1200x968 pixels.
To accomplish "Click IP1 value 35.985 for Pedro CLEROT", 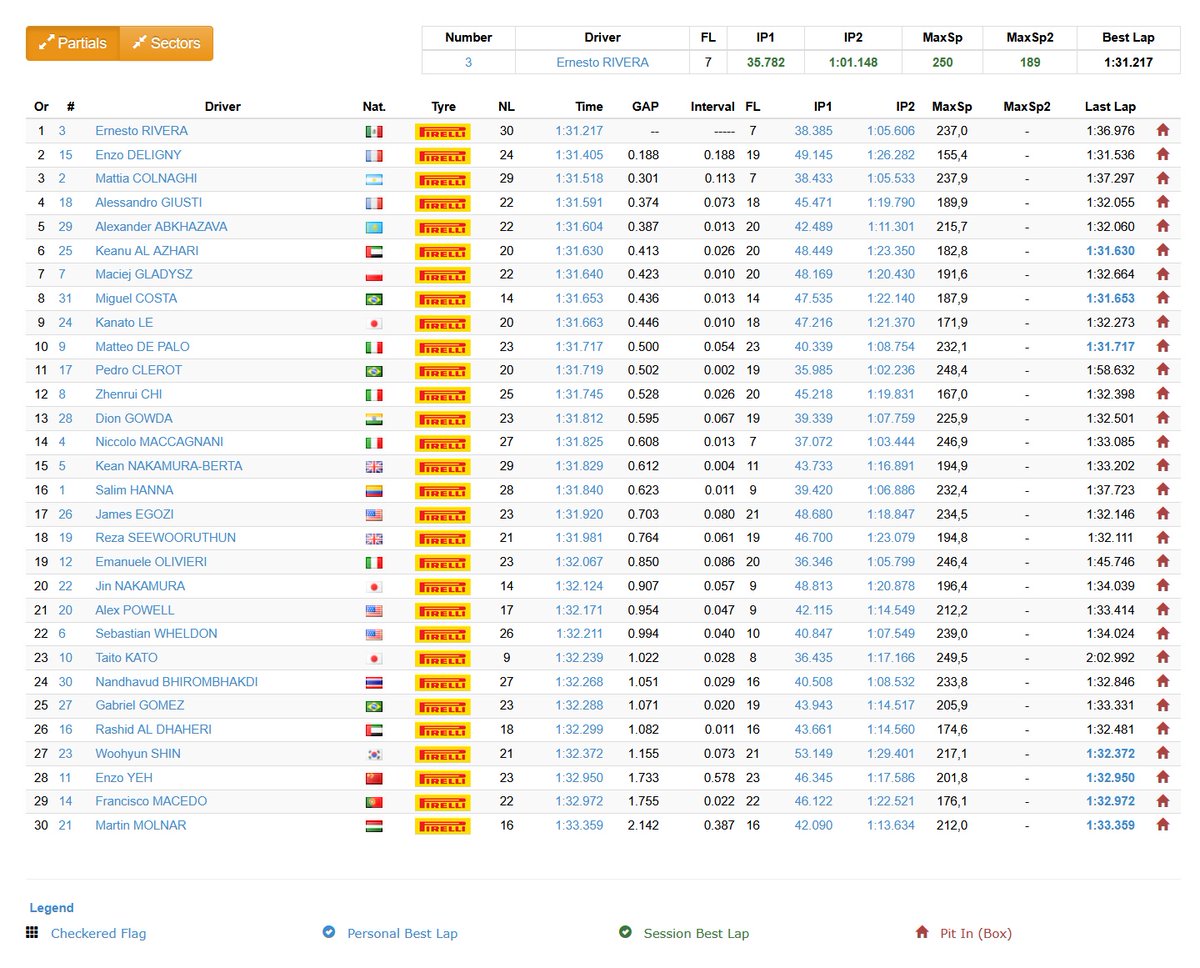I will click(x=814, y=370).
